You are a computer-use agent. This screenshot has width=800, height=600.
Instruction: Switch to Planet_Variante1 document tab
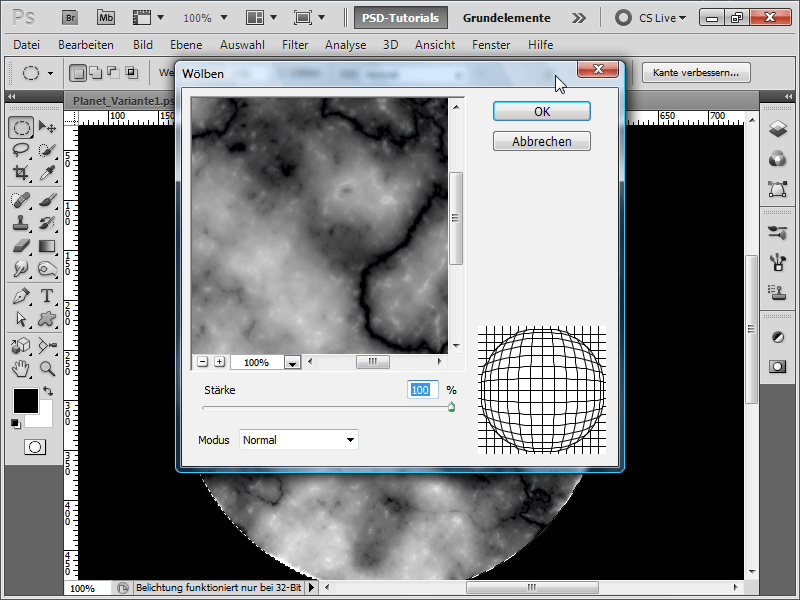pos(123,101)
